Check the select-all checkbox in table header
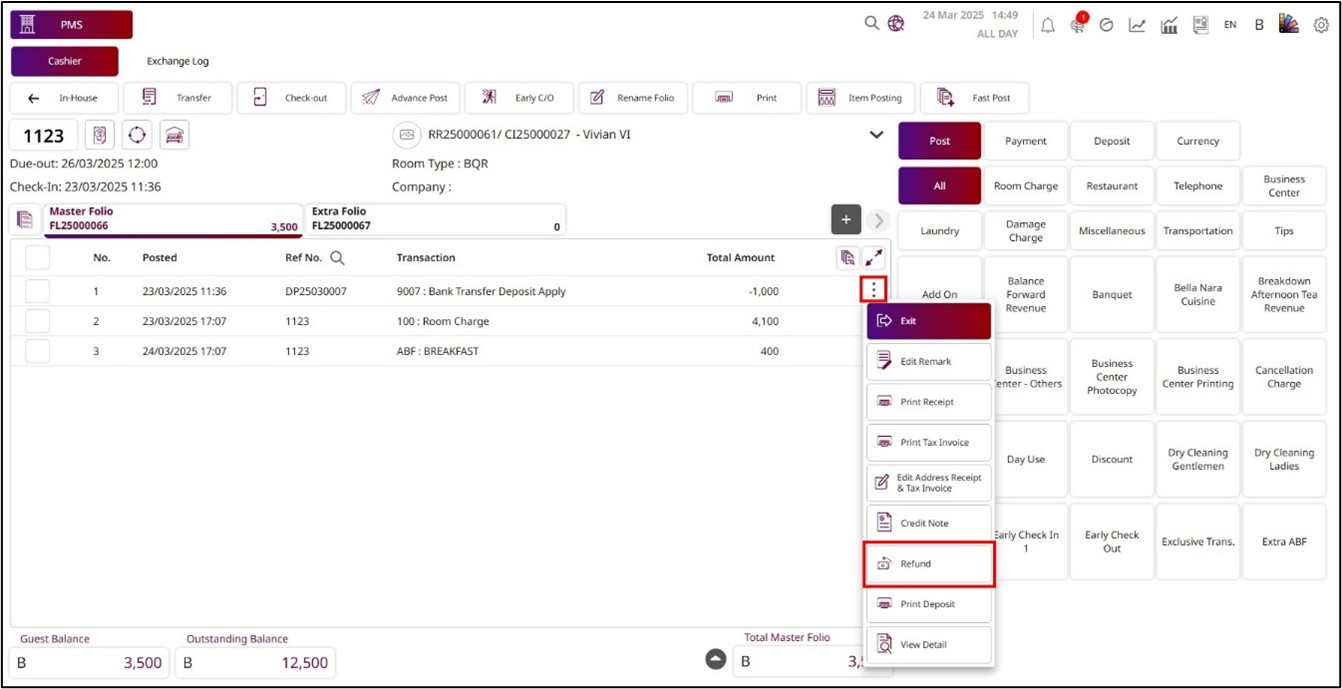Viewport: 1342px width, 689px height. click(37, 258)
